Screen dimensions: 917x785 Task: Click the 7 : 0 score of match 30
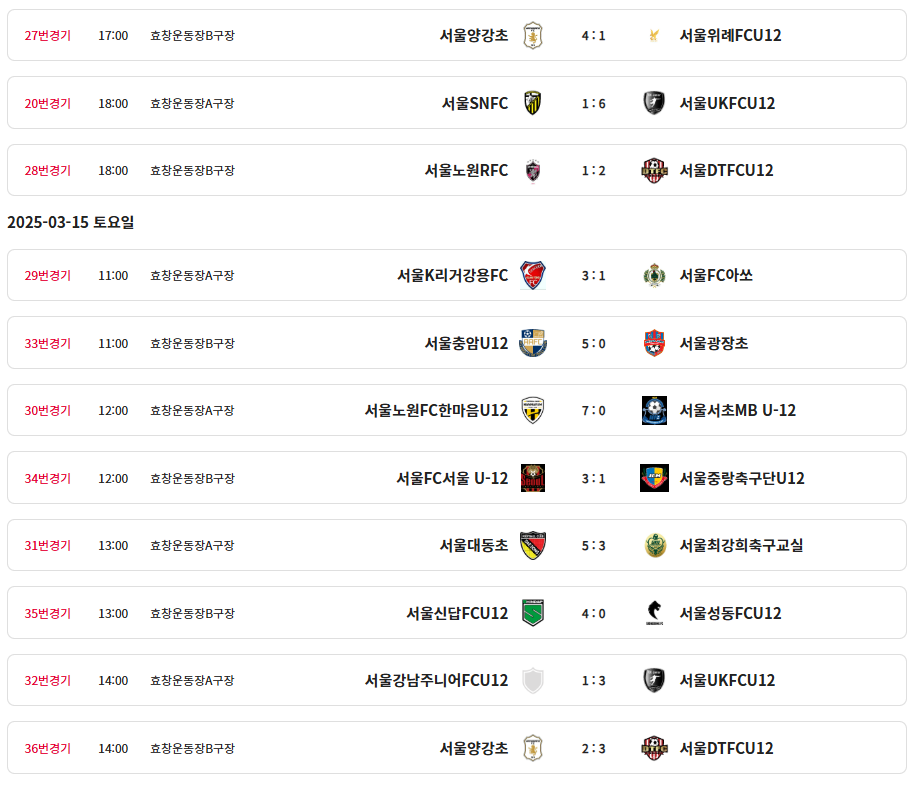593,410
